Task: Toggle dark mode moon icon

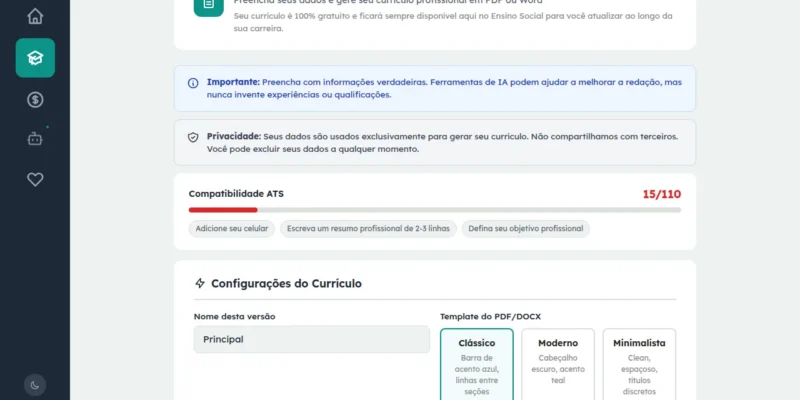Action: [35, 385]
